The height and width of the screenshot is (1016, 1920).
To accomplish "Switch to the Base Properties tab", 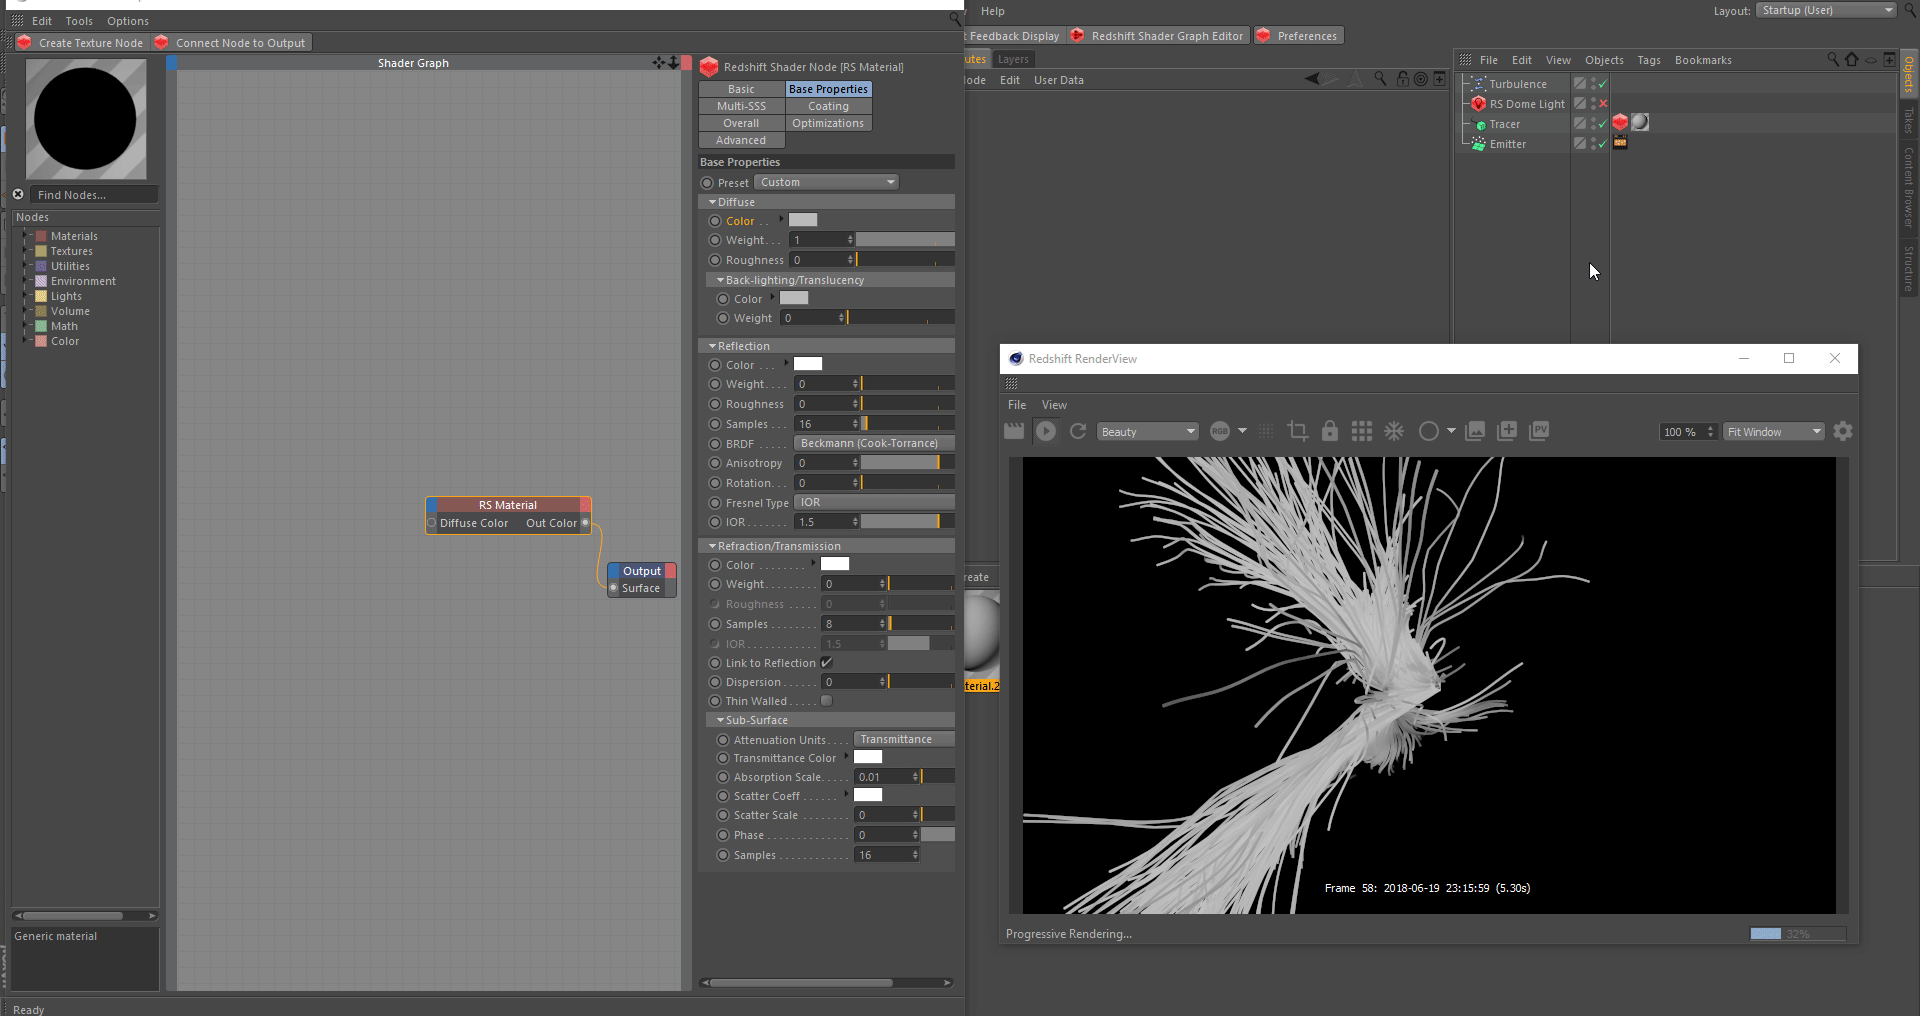I will (x=828, y=89).
